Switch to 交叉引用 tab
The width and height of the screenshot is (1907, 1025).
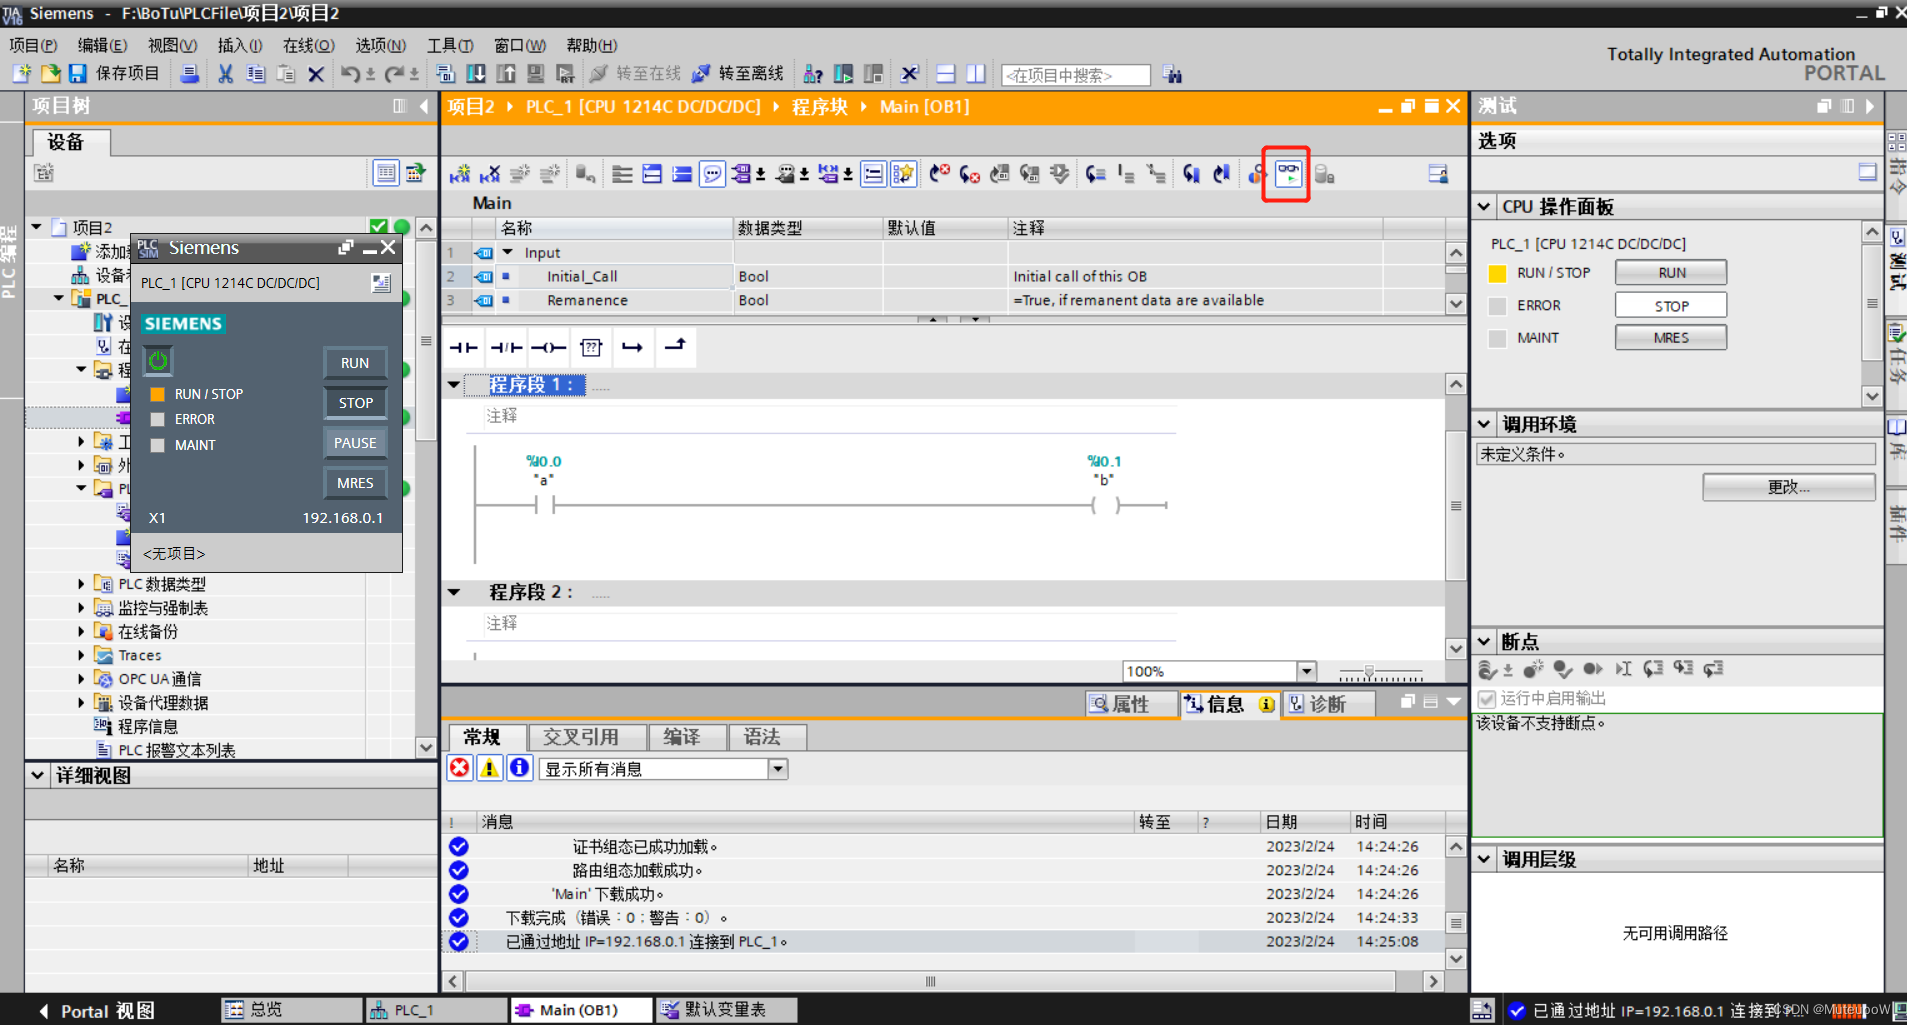[587, 737]
